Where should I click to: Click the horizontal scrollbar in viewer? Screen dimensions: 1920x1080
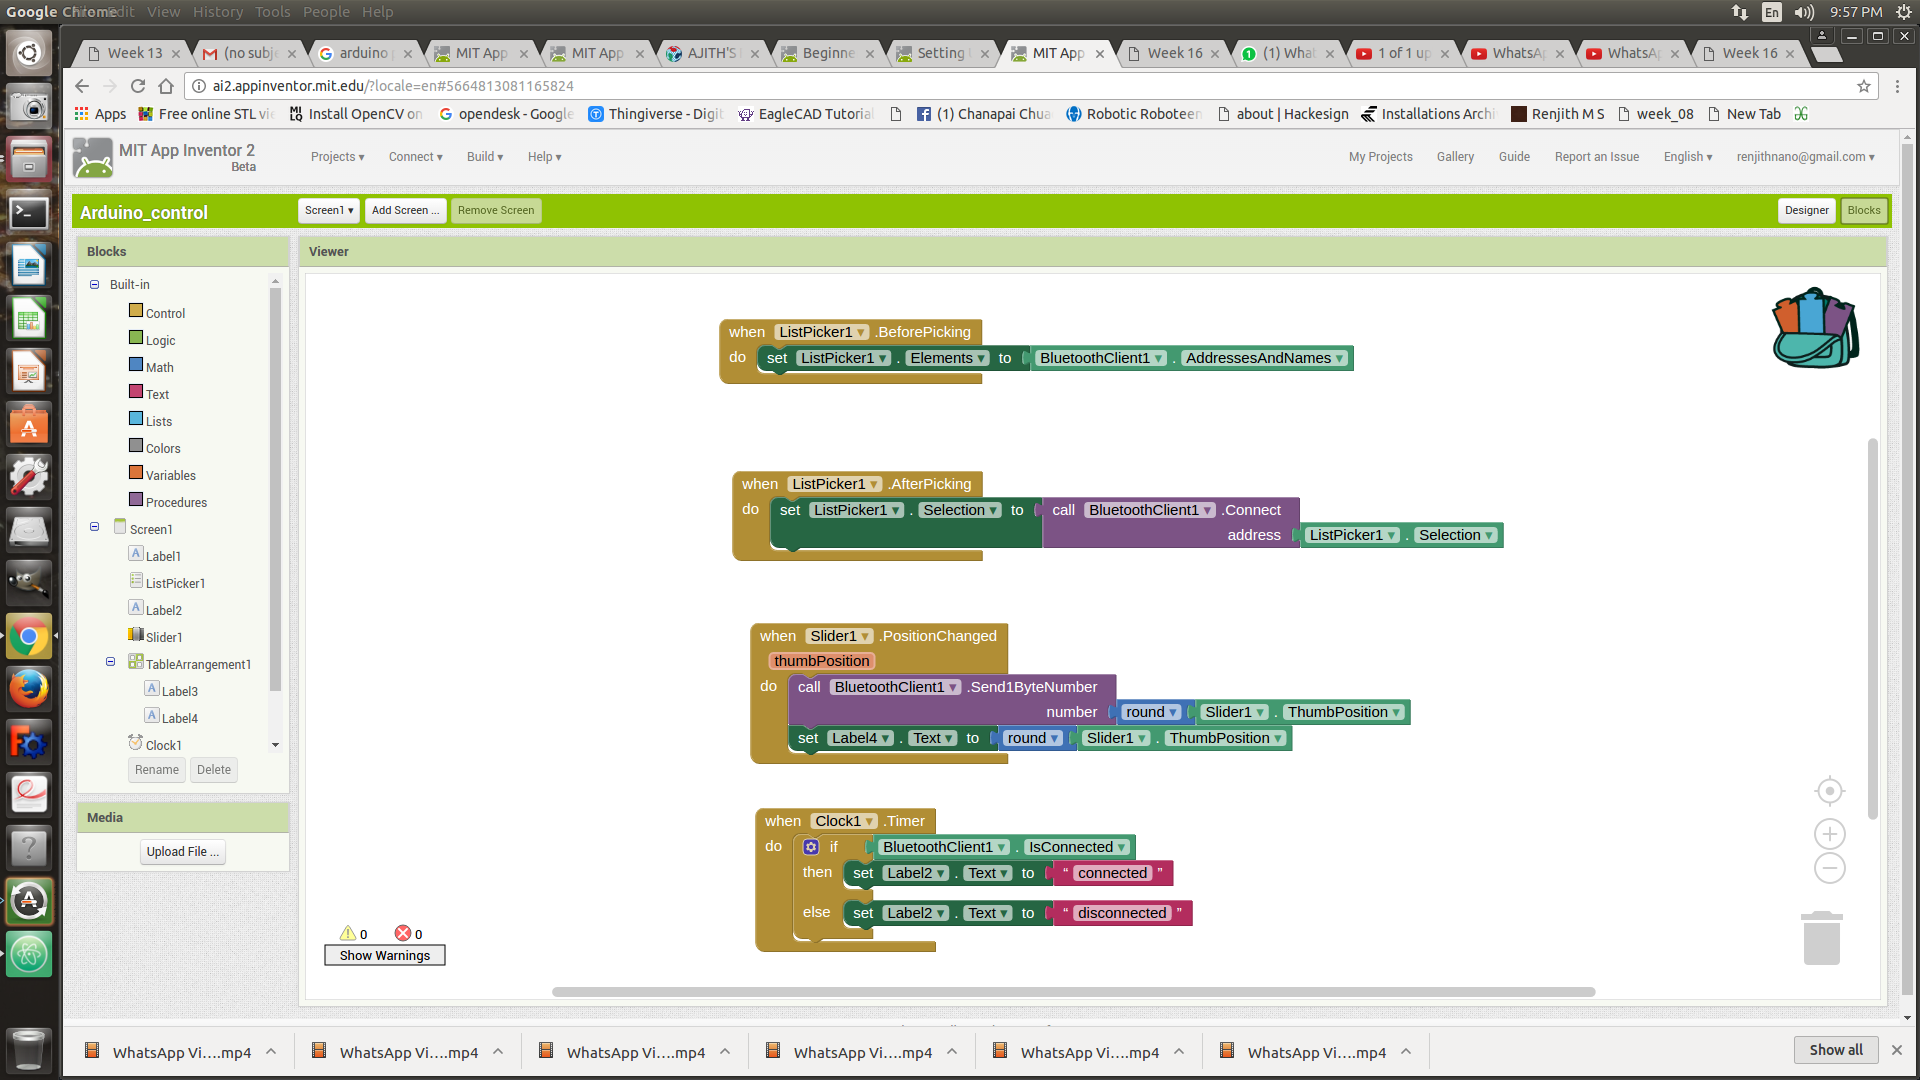point(1073,992)
